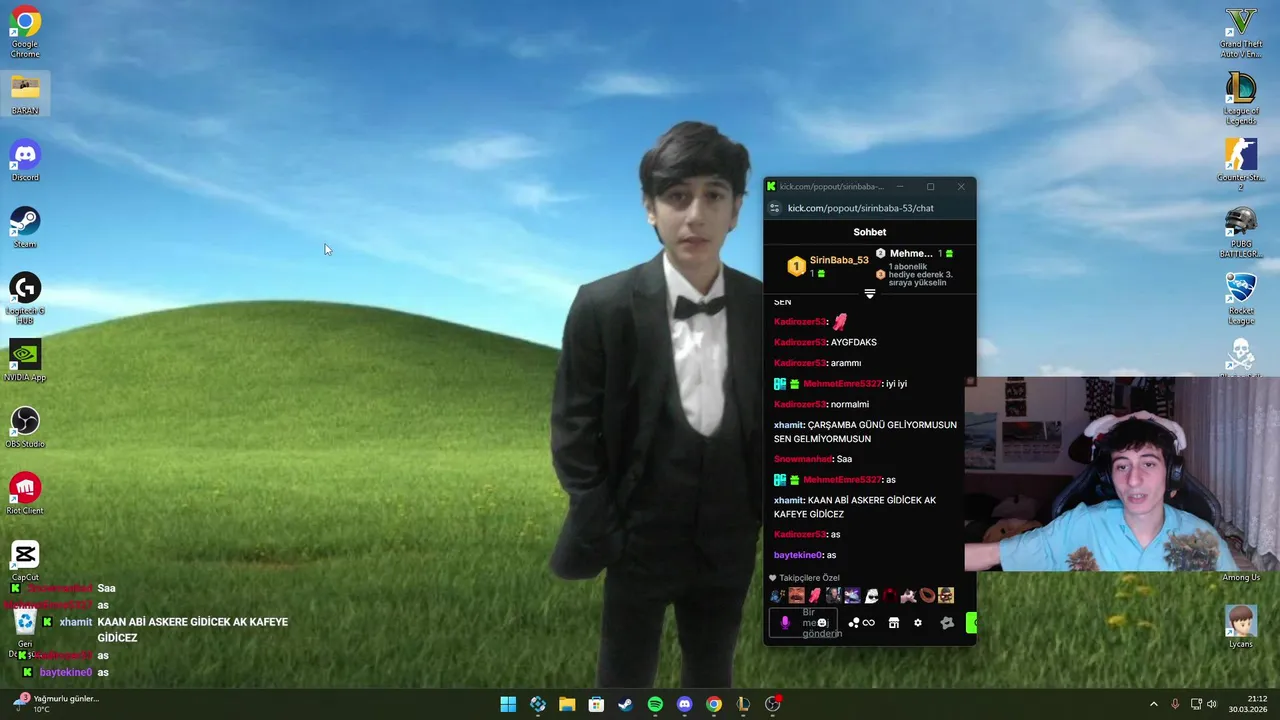The image size is (1280, 720).
Task: Launch the Discord desktop shortcut
Action: [x=25, y=161]
